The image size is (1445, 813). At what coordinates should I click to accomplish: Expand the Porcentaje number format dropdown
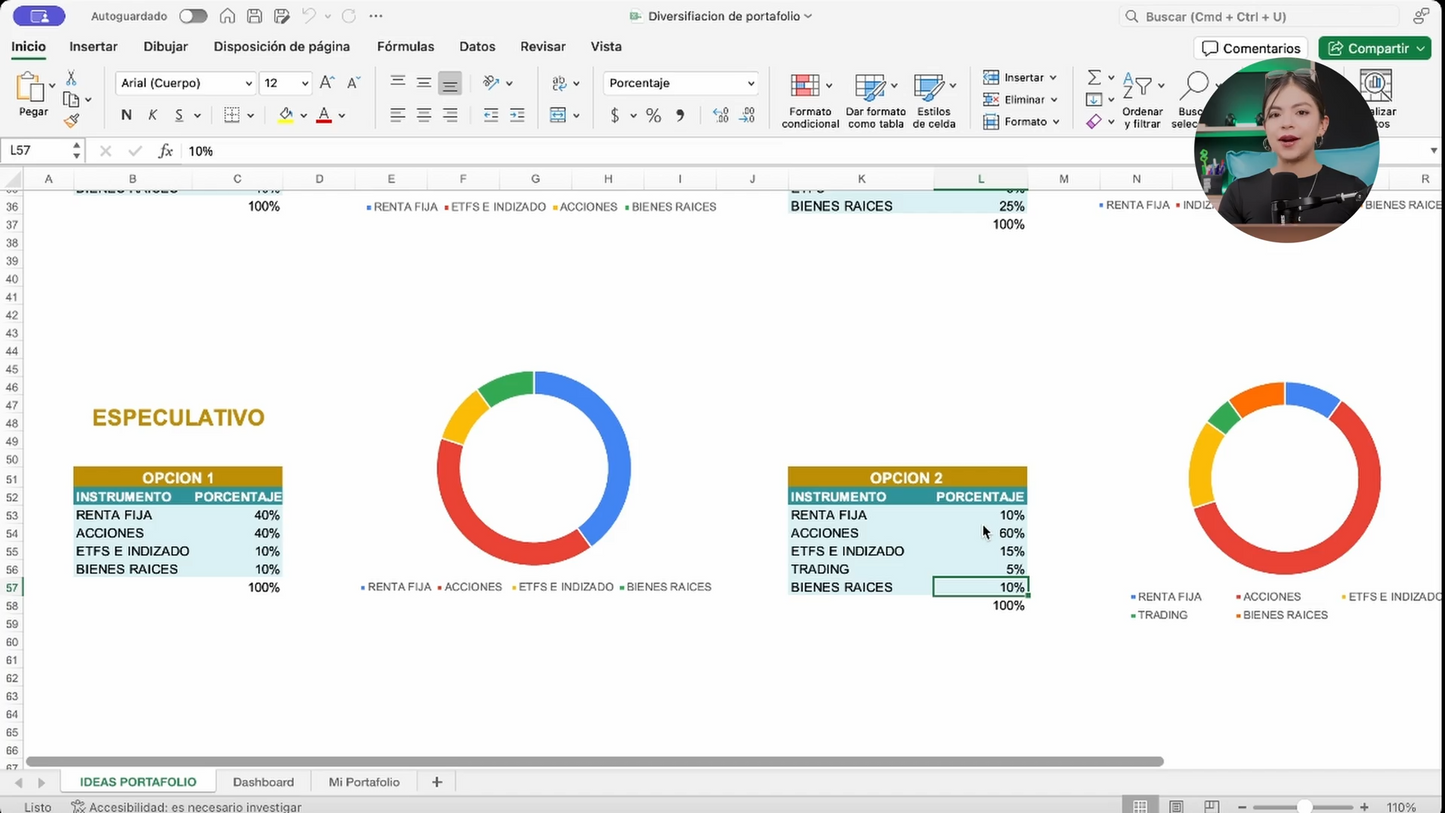tap(750, 84)
